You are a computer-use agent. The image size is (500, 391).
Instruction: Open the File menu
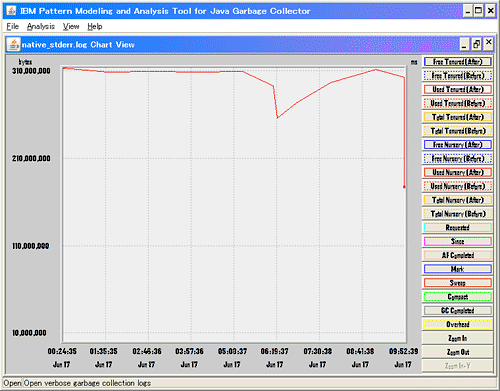click(x=13, y=26)
